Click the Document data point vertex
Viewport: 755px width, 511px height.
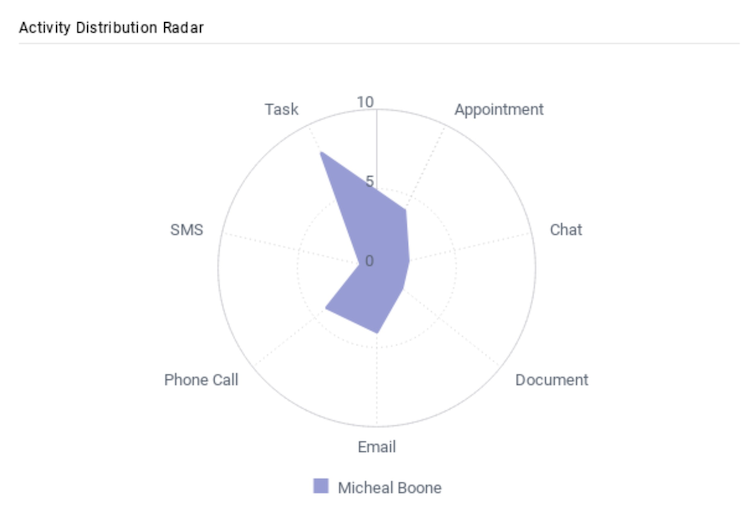tap(403, 289)
